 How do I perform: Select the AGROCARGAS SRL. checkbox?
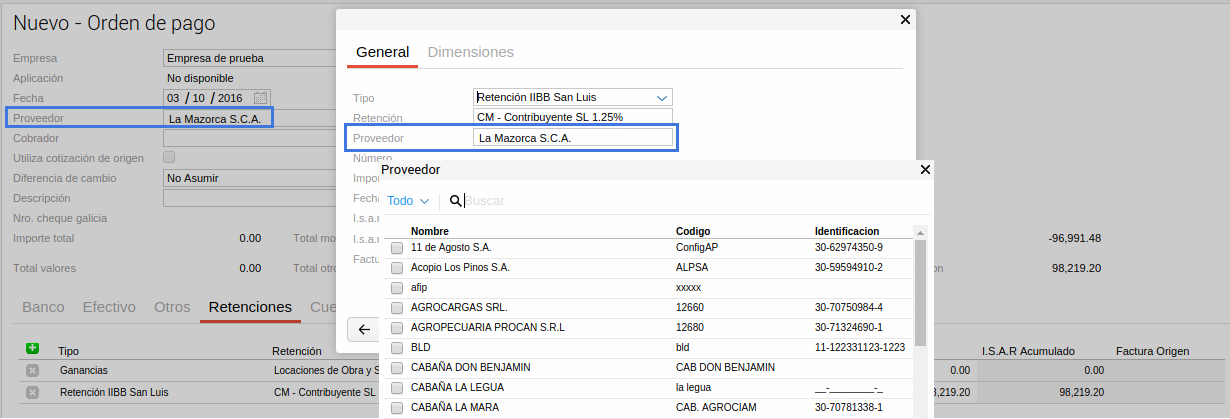point(397,307)
